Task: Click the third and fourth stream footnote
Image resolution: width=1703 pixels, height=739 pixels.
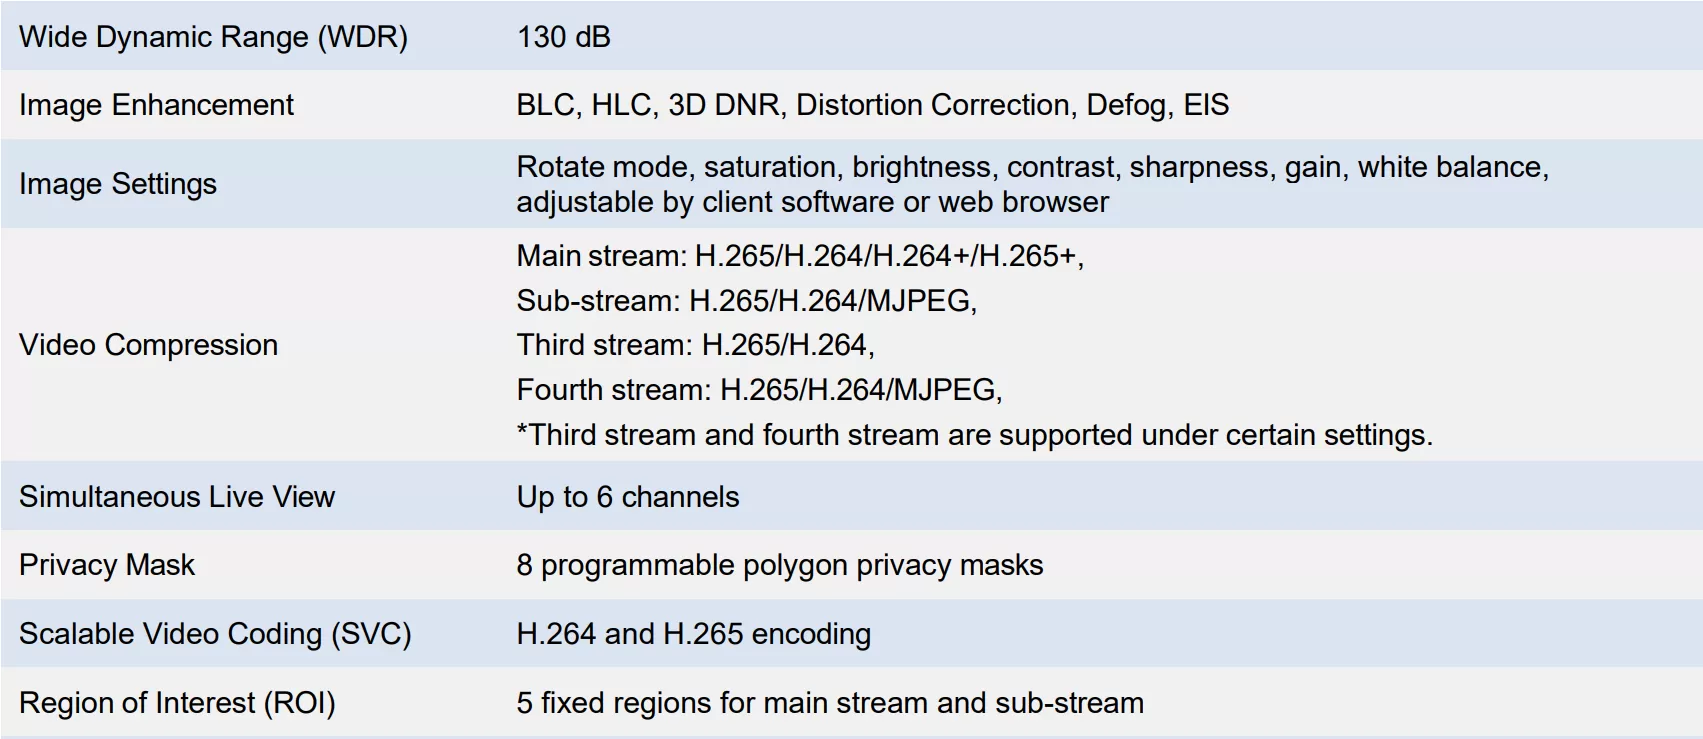Action: (x=974, y=435)
